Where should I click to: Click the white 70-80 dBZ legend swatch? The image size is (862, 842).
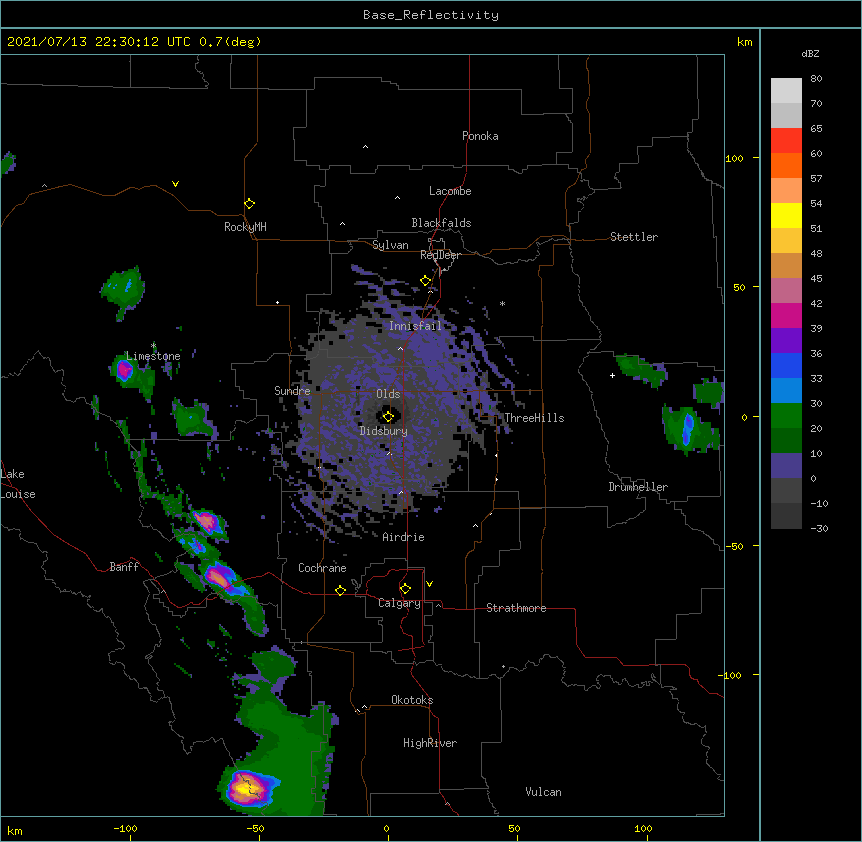tap(786, 91)
